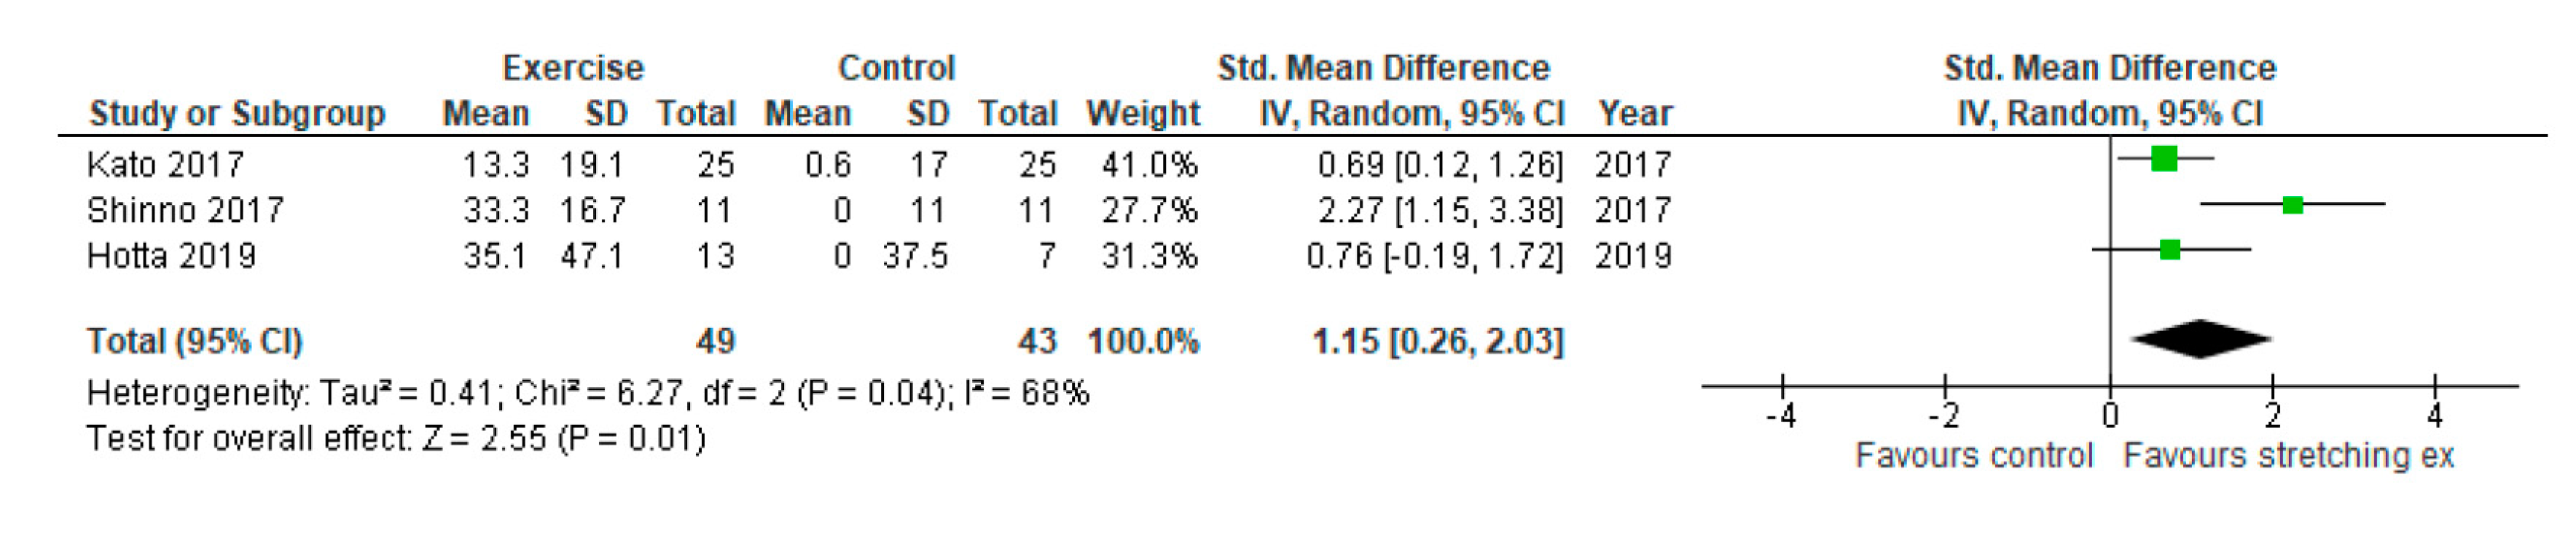Image resolution: width=2576 pixels, height=533 pixels.
Task: Select the Hotta 2019 study label
Action: [171, 256]
